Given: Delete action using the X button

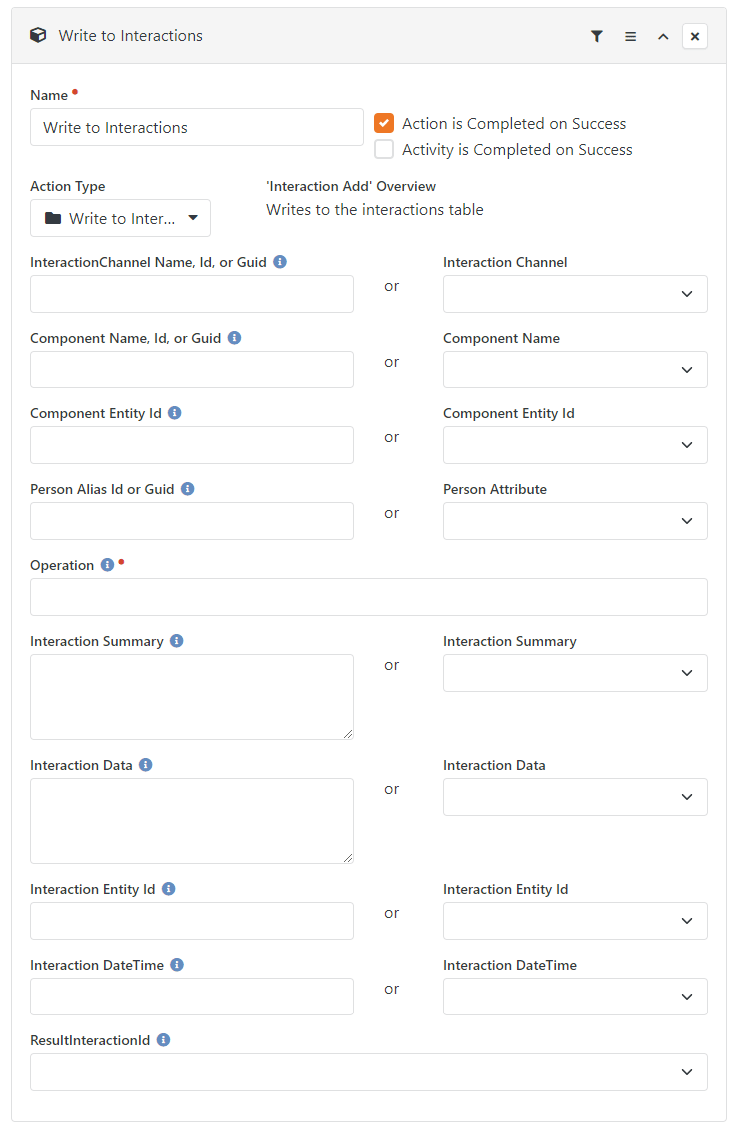Looking at the screenshot, I should coord(695,36).
